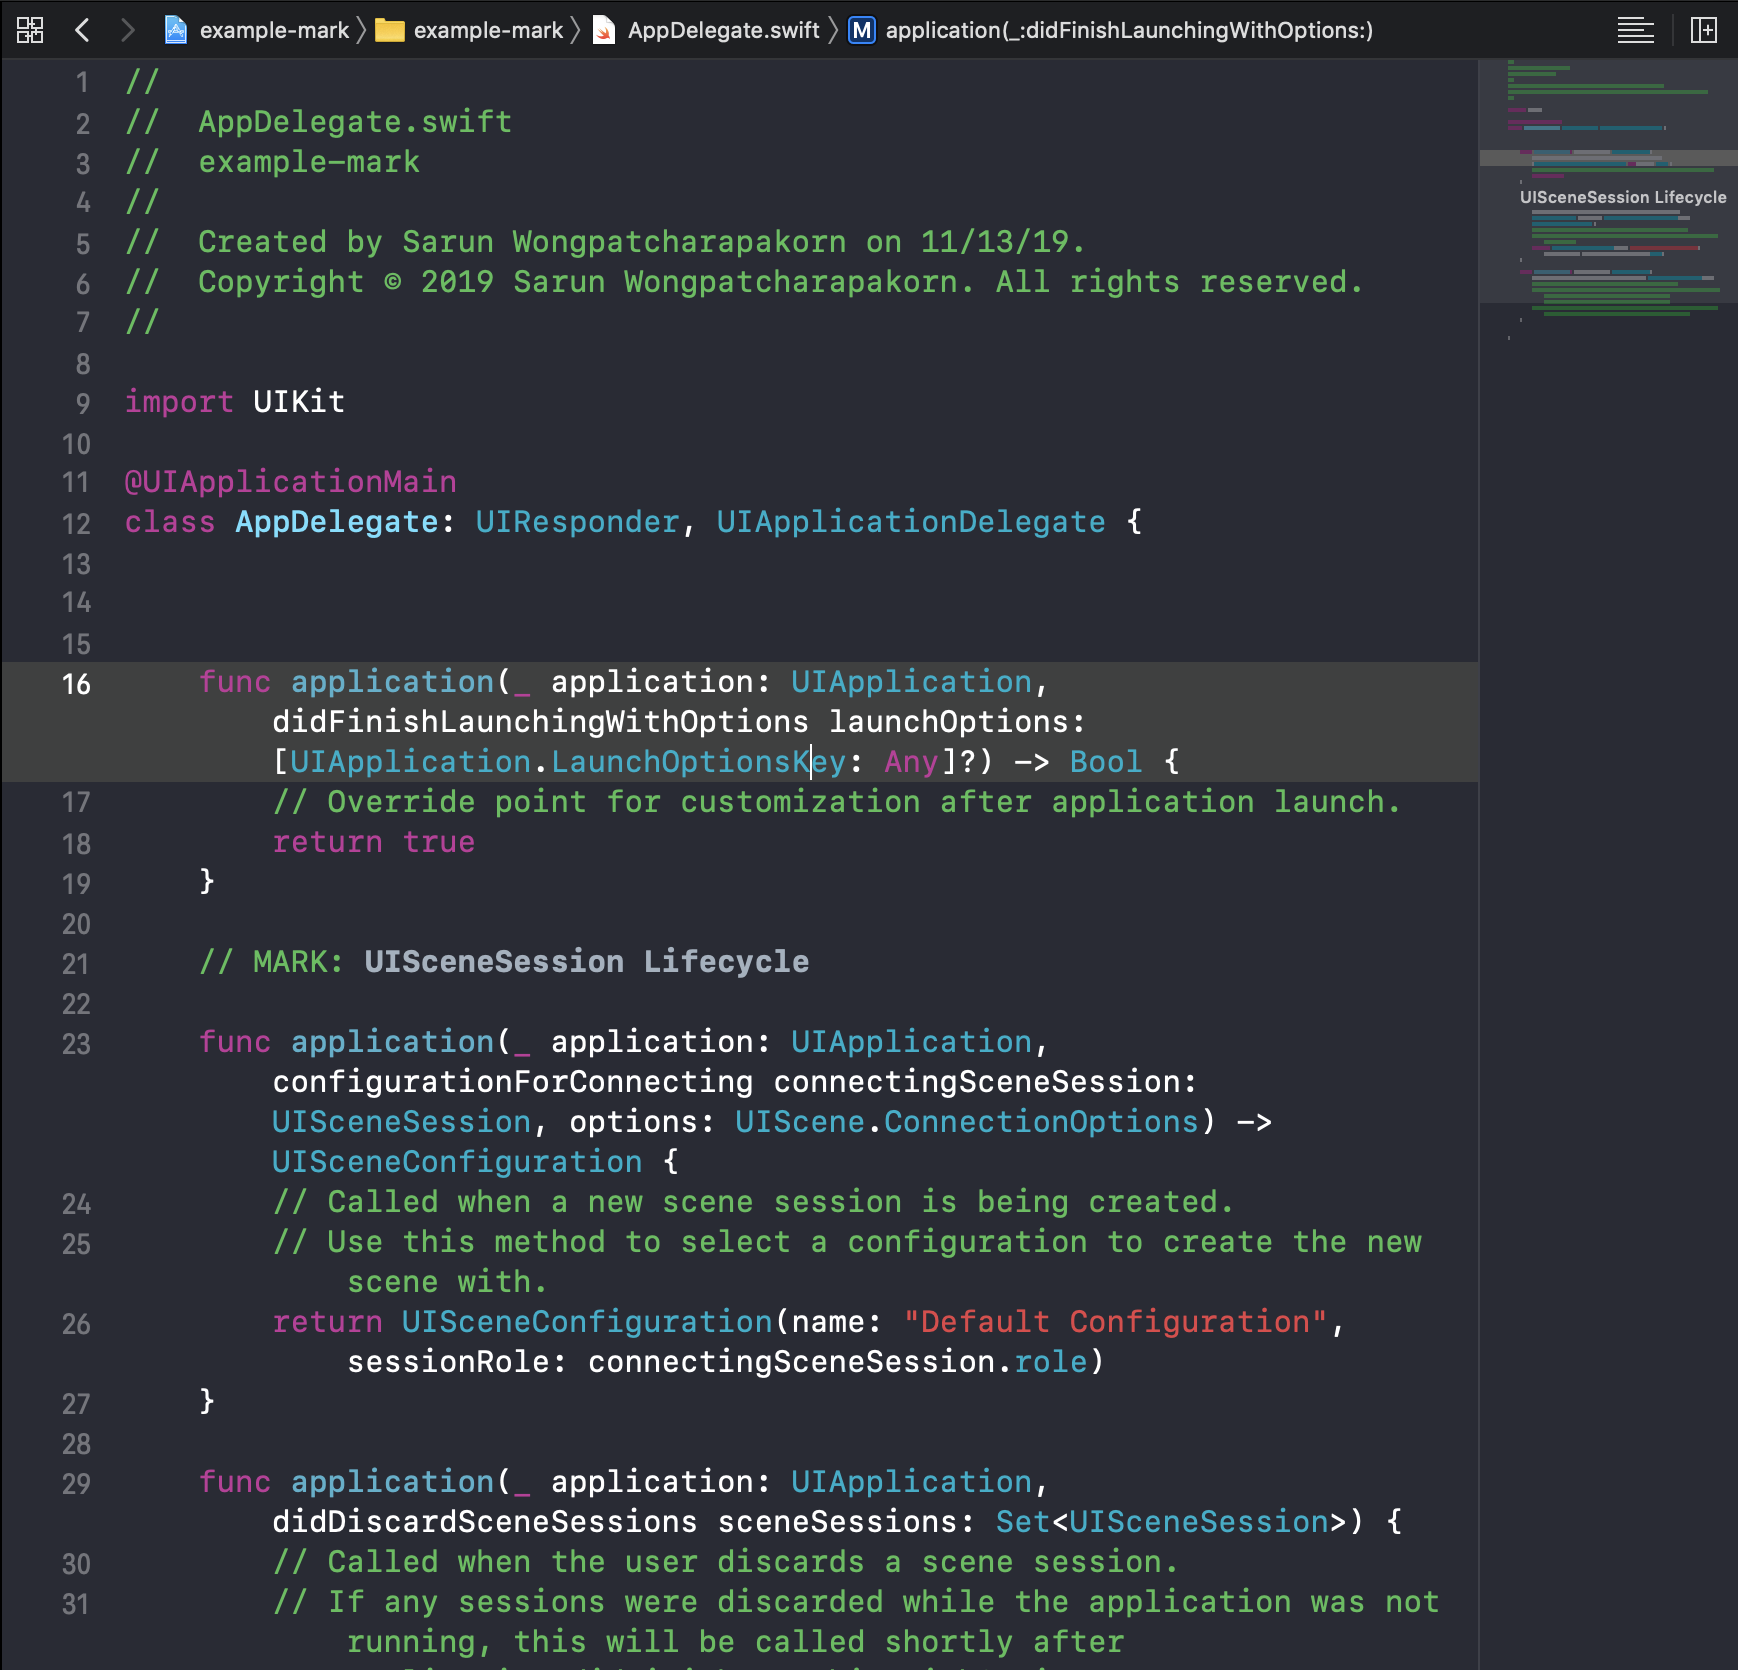Open the example-mark folder jump bar menu
The image size is (1738, 1670).
(x=488, y=30)
